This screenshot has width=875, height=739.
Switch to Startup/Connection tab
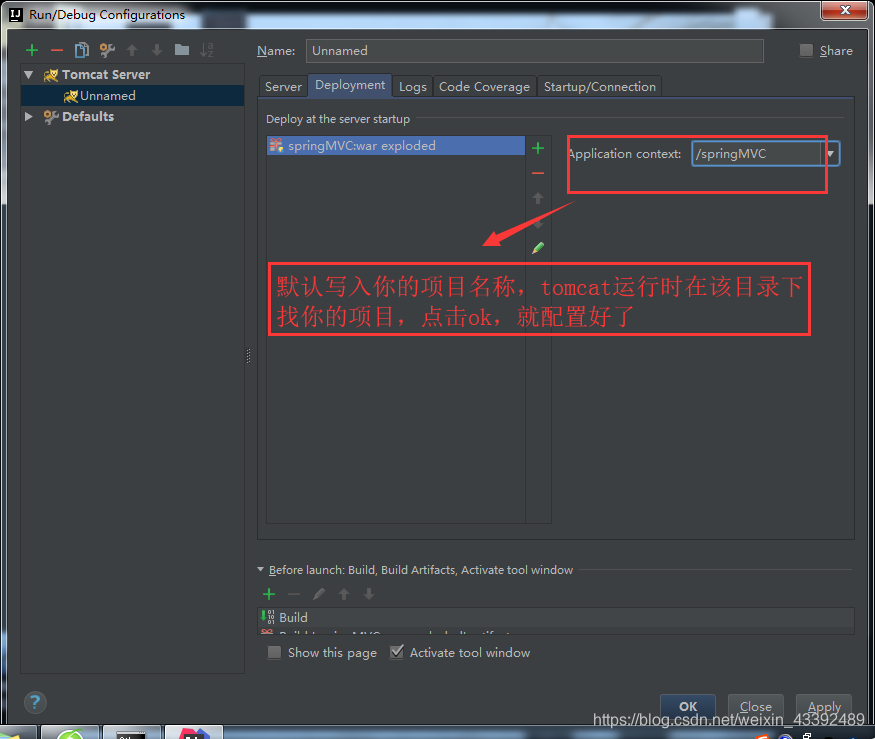coord(600,87)
